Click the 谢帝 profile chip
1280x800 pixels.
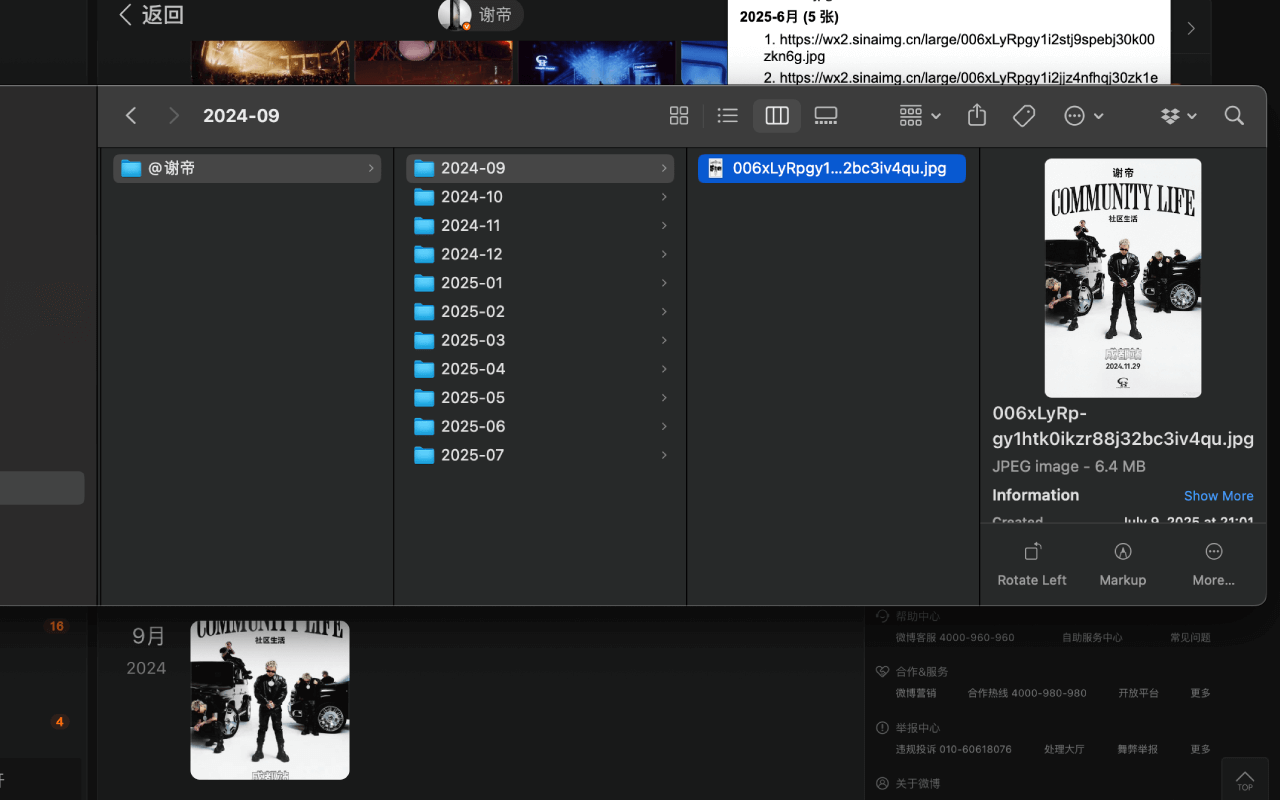480,15
